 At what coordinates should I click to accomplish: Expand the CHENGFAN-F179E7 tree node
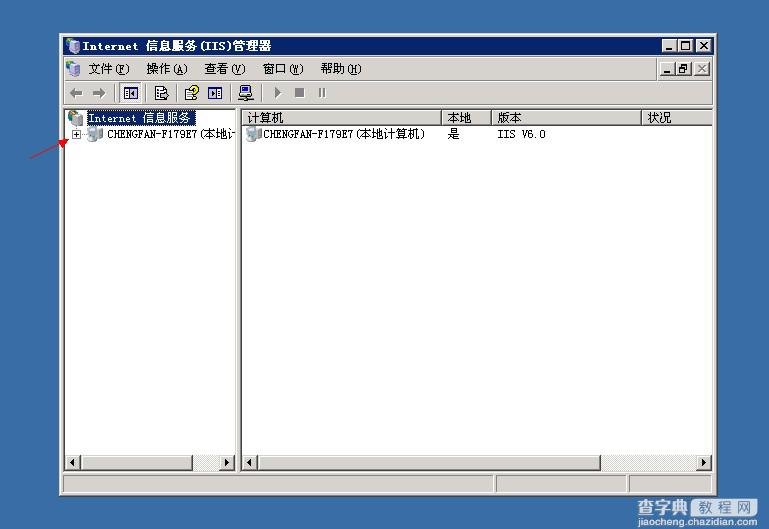[x=77, y=134]
